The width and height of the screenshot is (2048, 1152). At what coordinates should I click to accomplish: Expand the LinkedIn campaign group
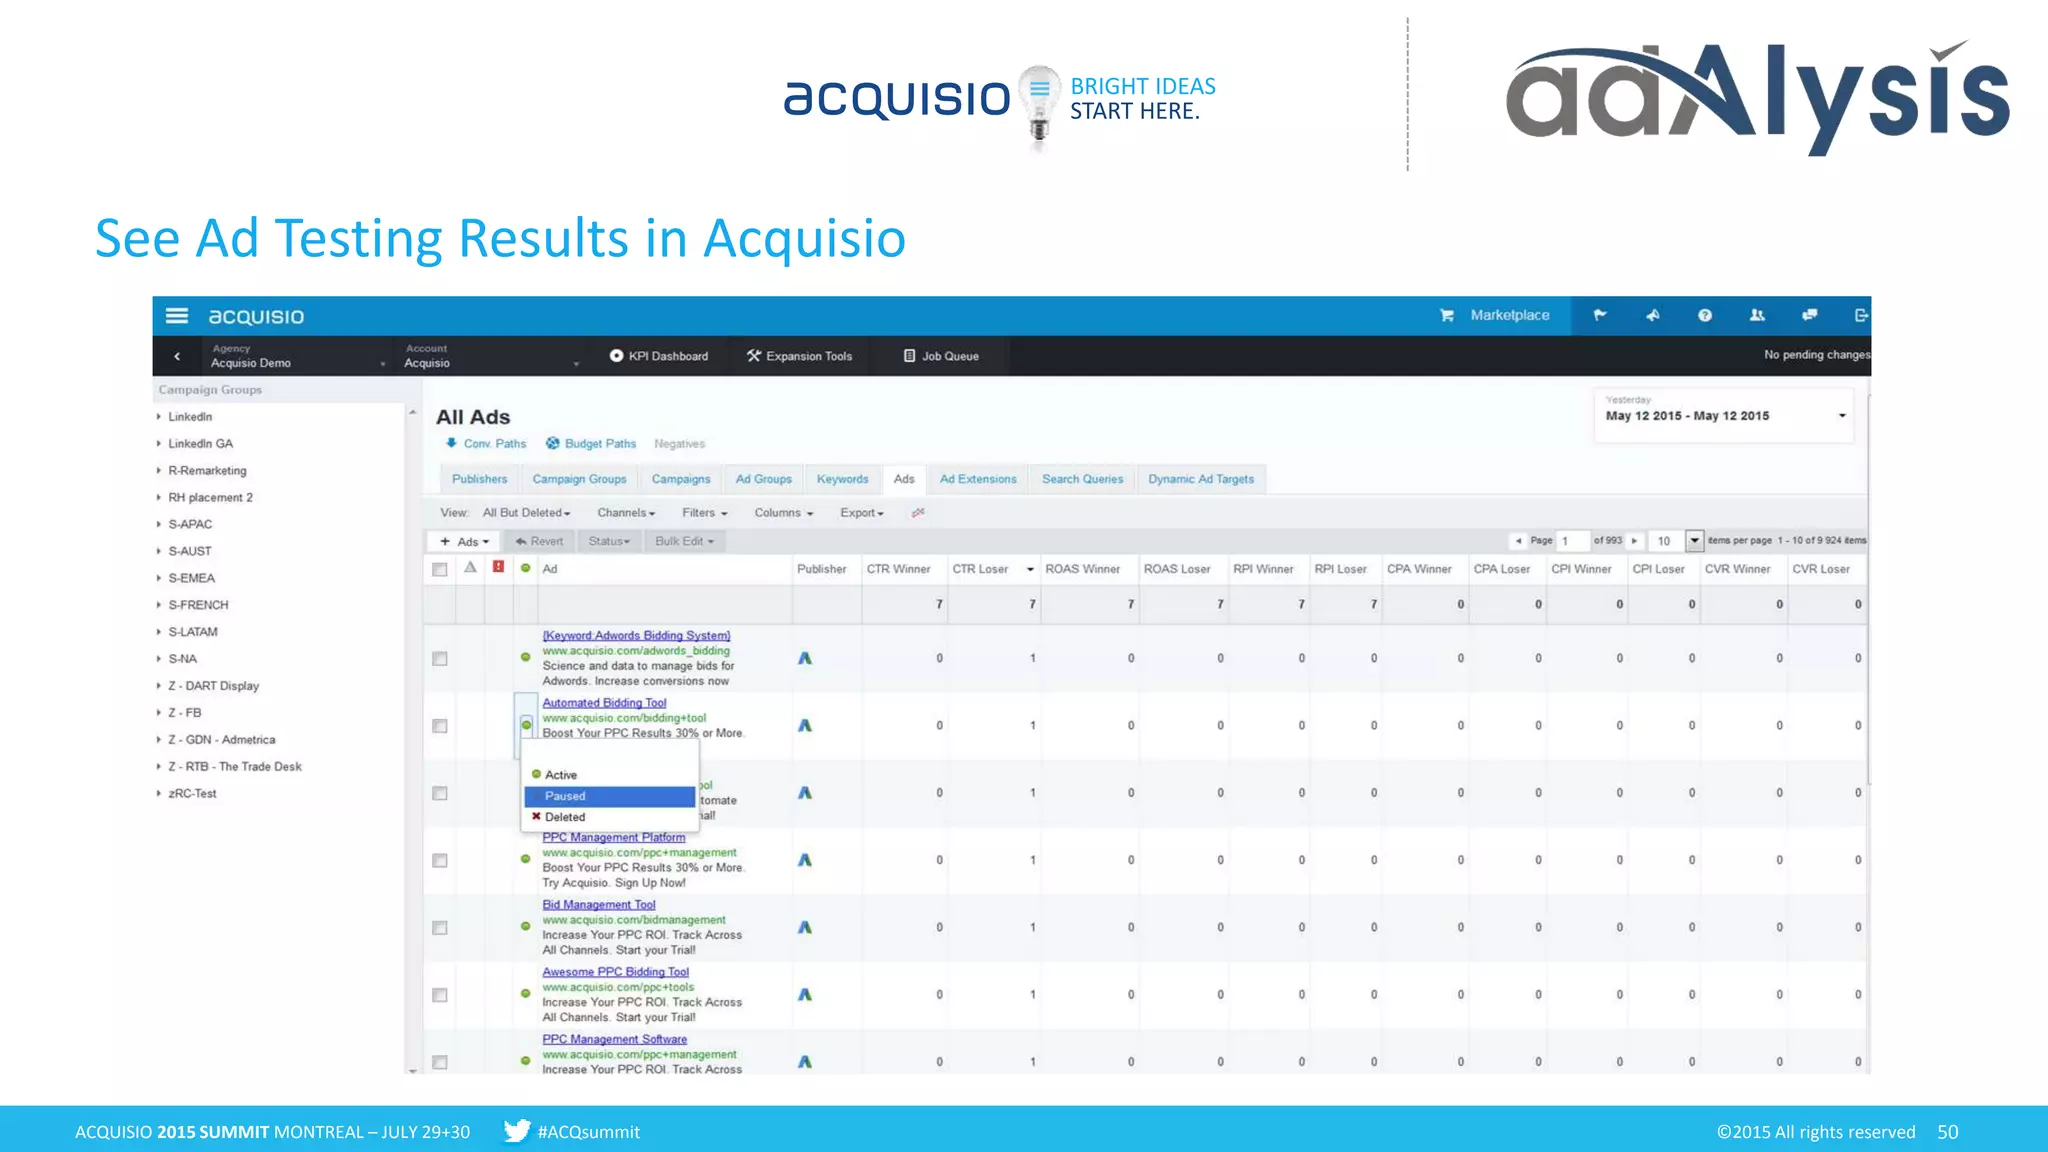[159, 416]
